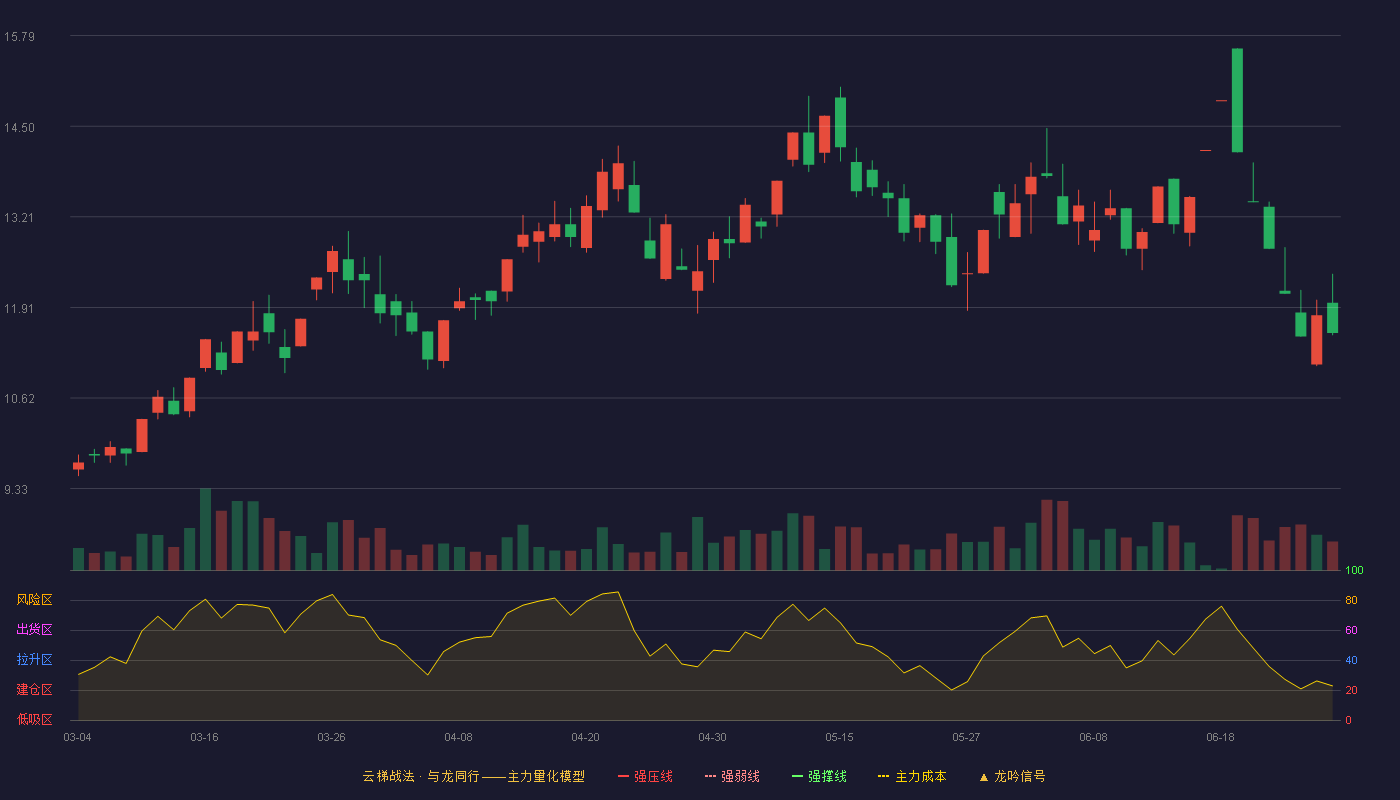Click the 风险区 zone label
Viewport: 1400px width, 800px height.
click(x=34, y=600)
